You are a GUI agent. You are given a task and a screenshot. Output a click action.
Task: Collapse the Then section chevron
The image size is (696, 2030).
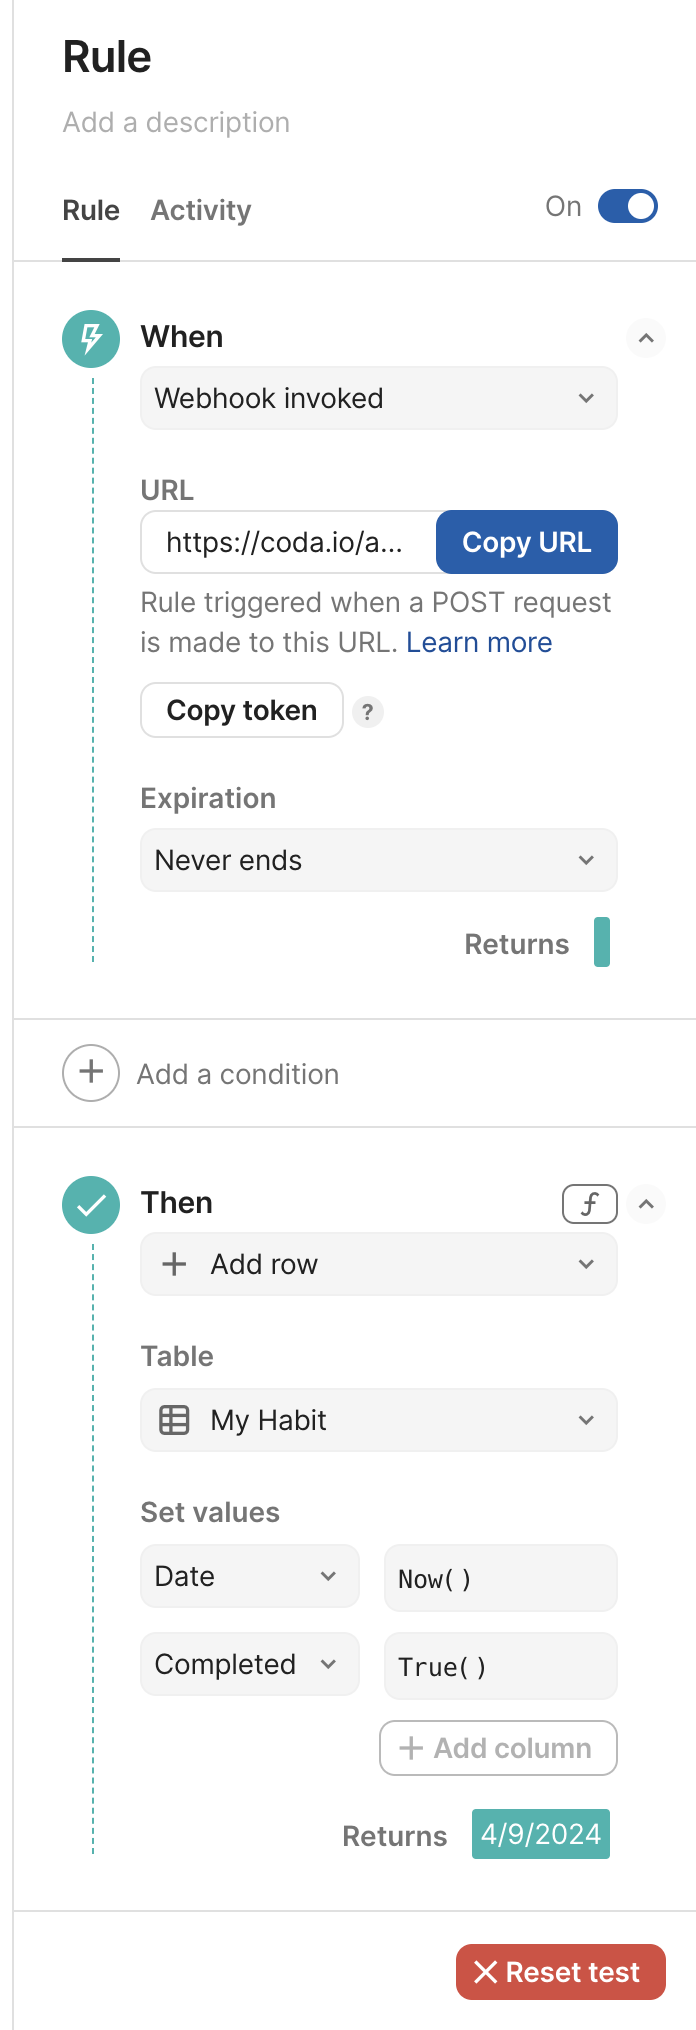[646, 1204]
